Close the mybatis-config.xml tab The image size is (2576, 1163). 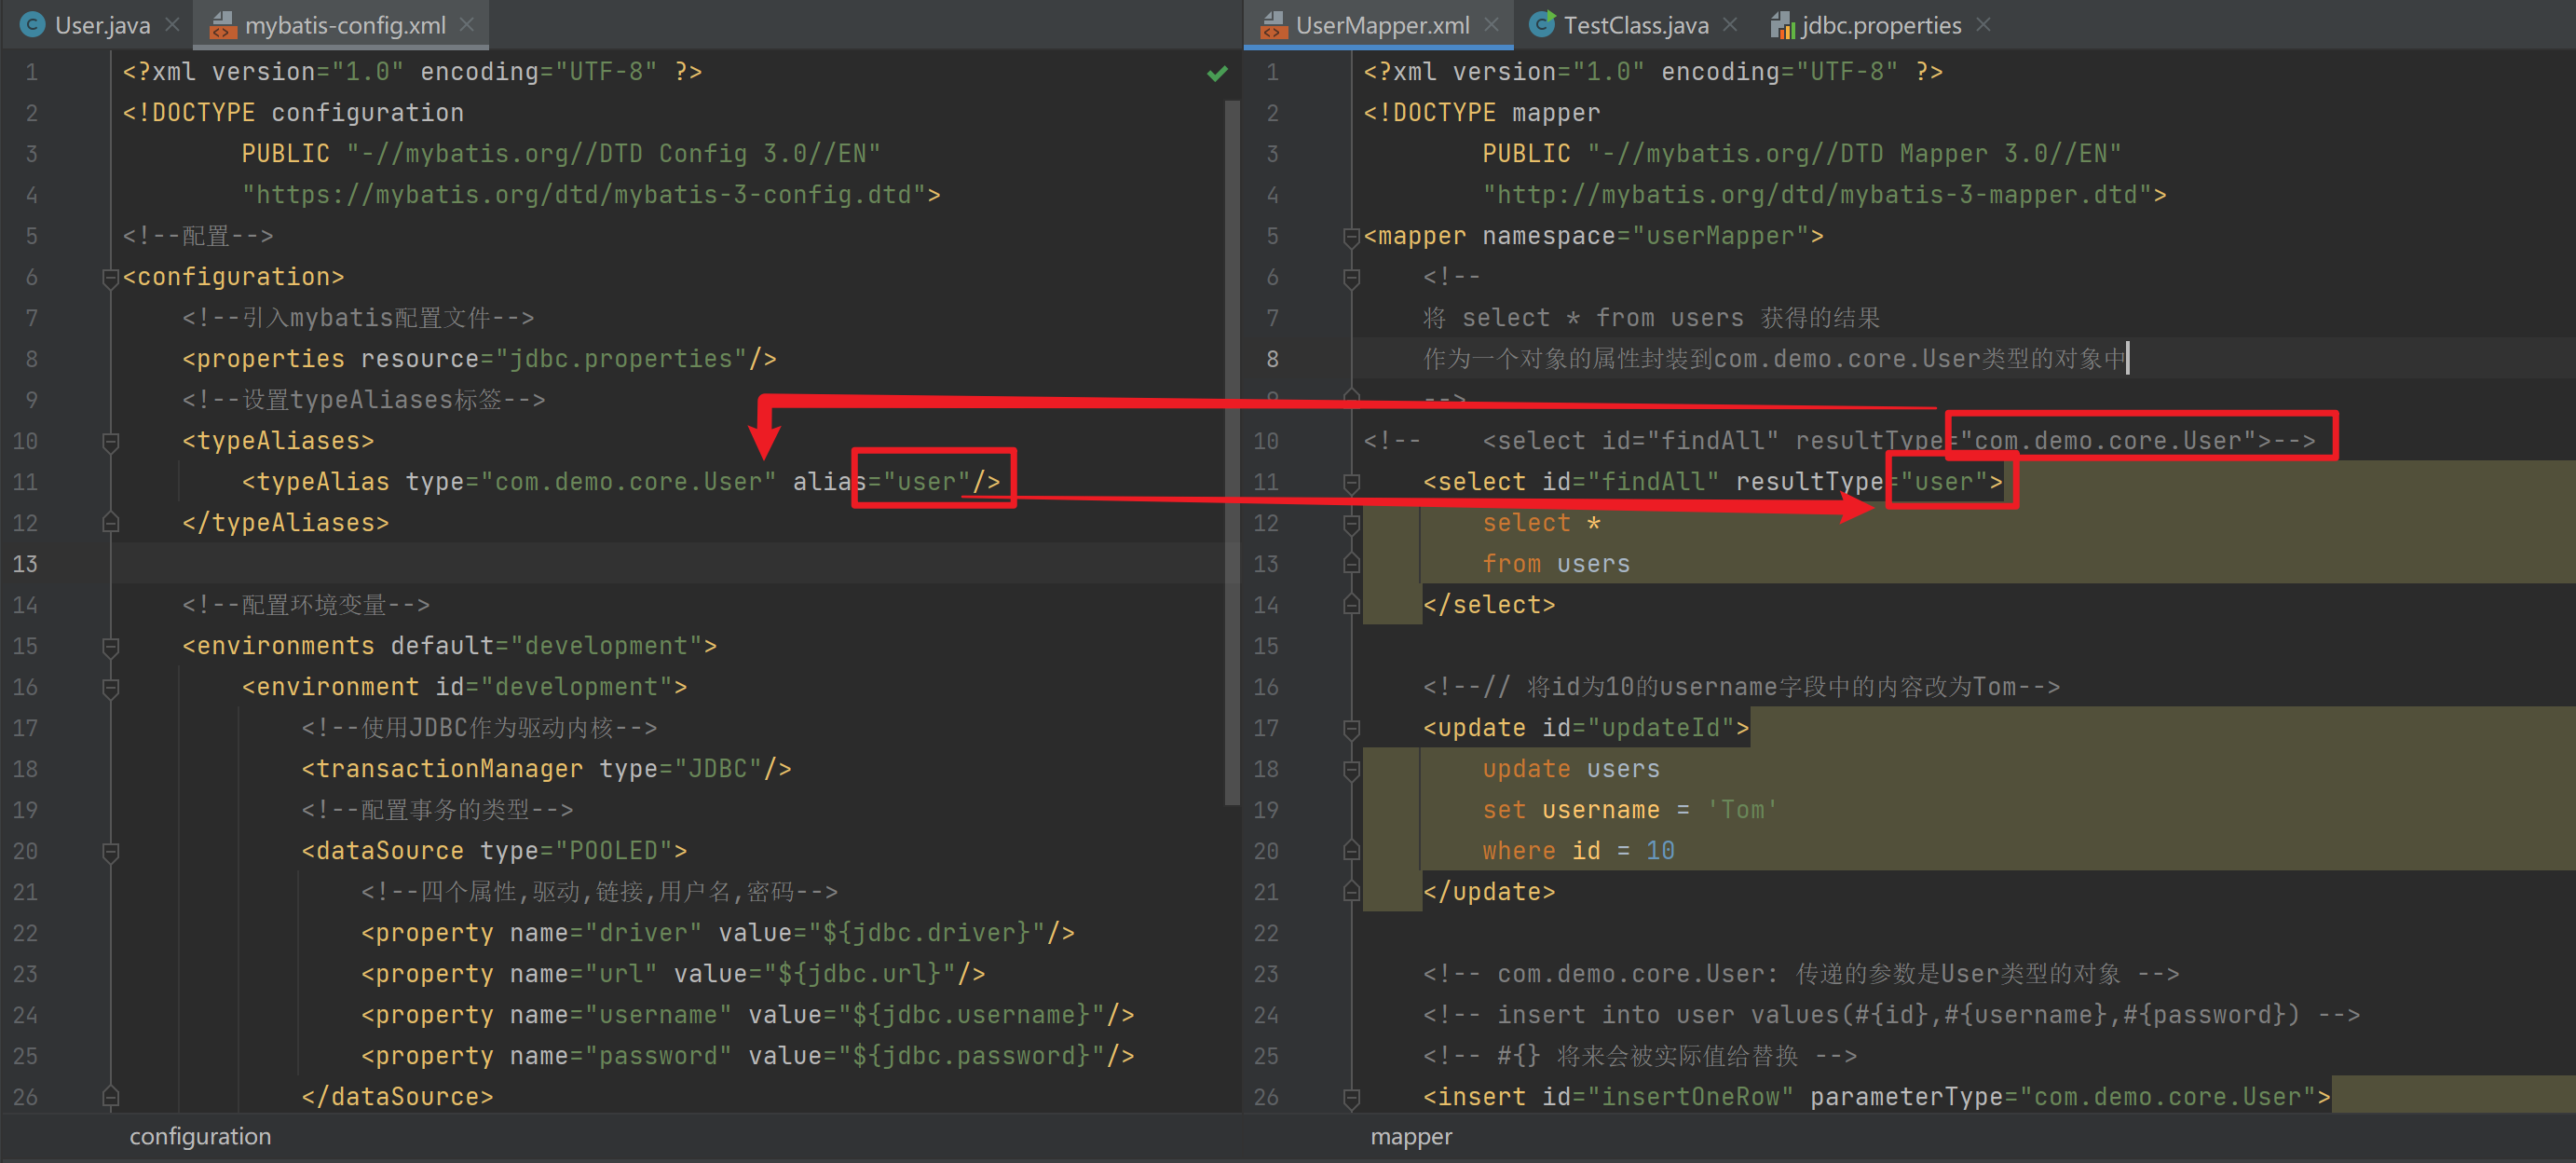pyautogui.click(x=467, y=25)
